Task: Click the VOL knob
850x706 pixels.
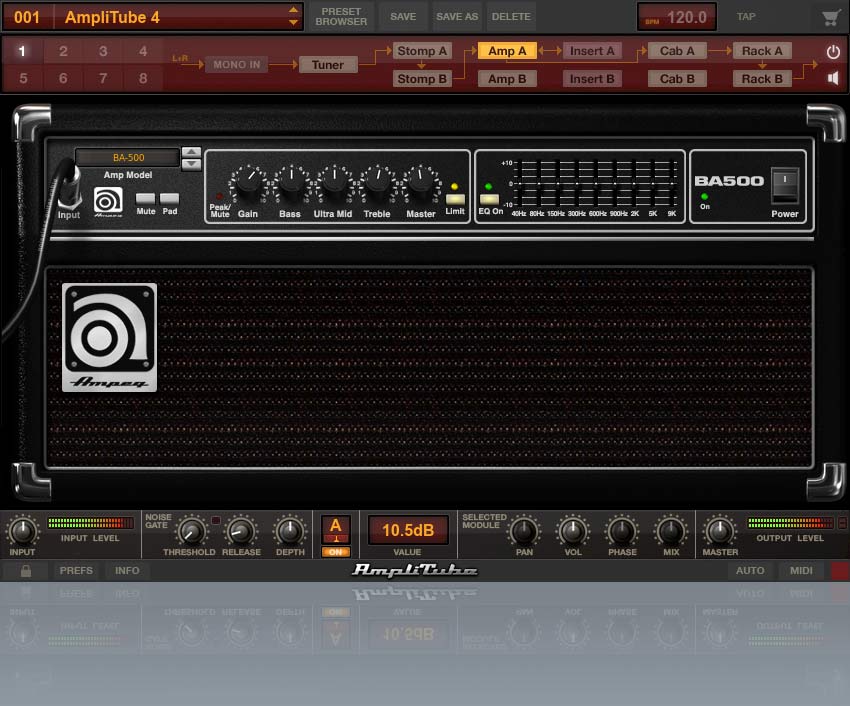Action: (573, 531)
